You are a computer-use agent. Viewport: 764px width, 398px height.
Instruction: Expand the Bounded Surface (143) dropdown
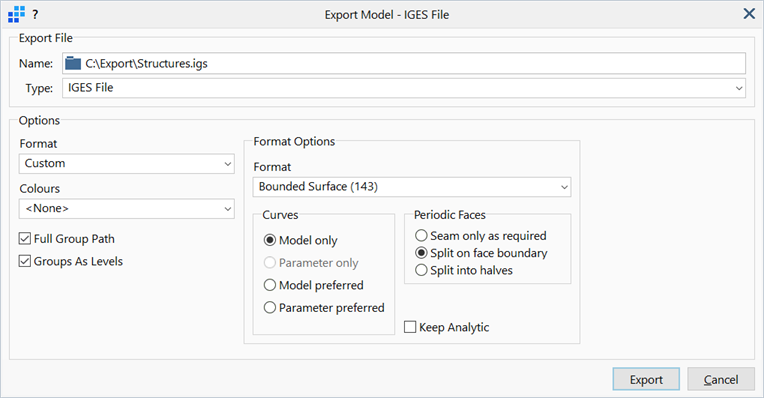(412, 187)
